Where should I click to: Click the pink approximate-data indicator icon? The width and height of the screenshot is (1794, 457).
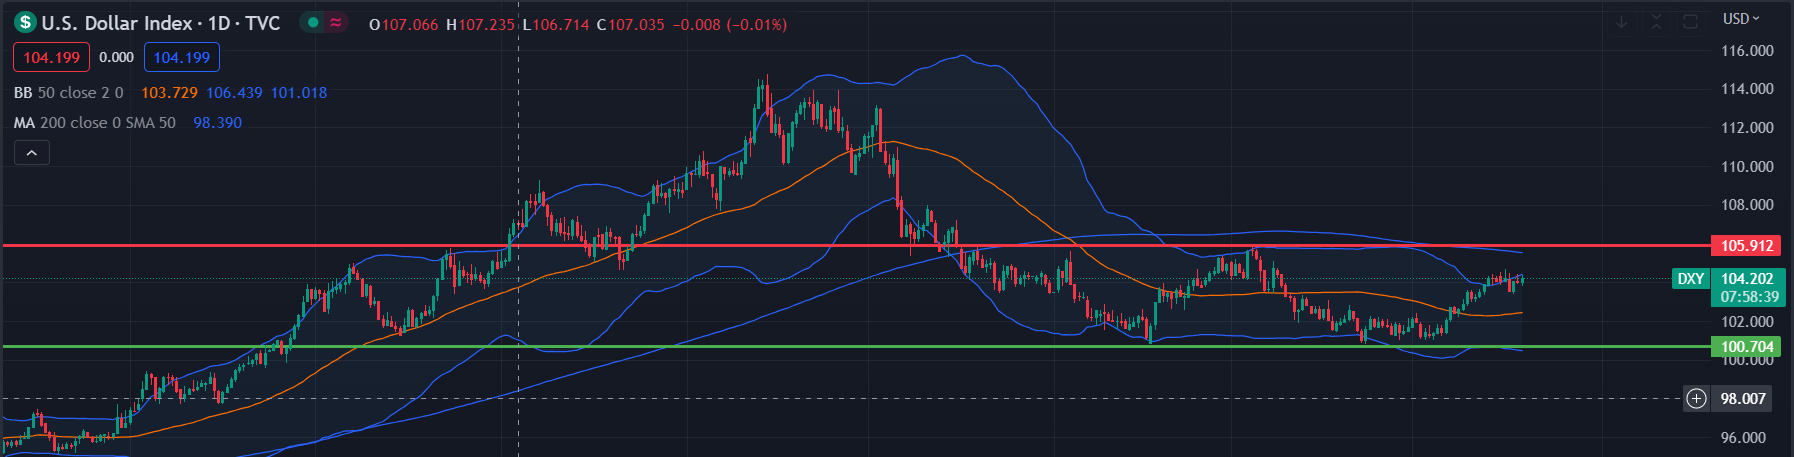[x=336, y=23]
